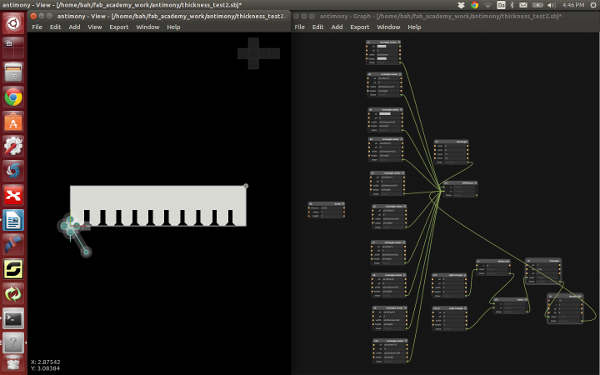
Task: Open the Add menu in Graph window
Action: [x=337, y=27]
